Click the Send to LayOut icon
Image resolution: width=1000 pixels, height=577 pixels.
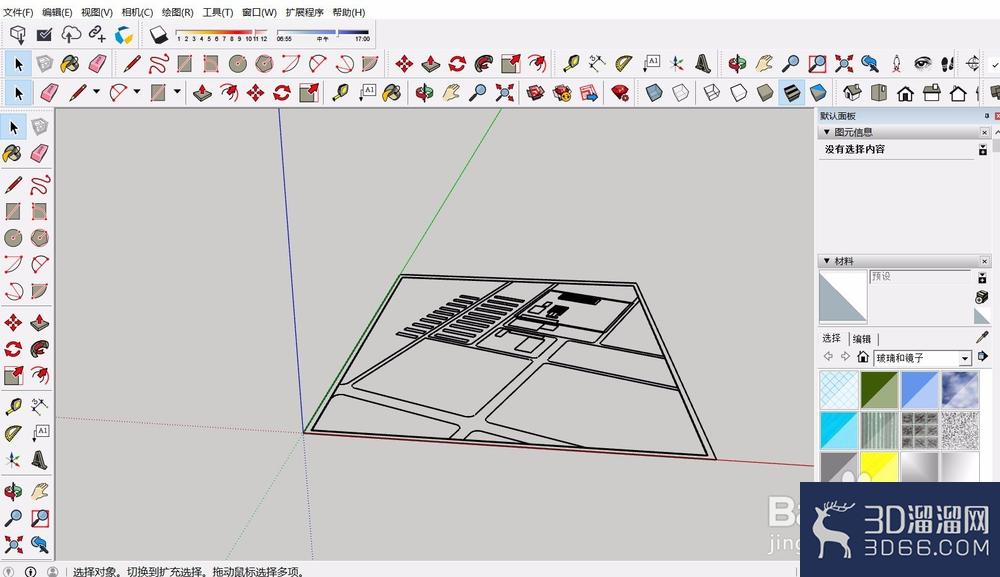pos(589,93)
